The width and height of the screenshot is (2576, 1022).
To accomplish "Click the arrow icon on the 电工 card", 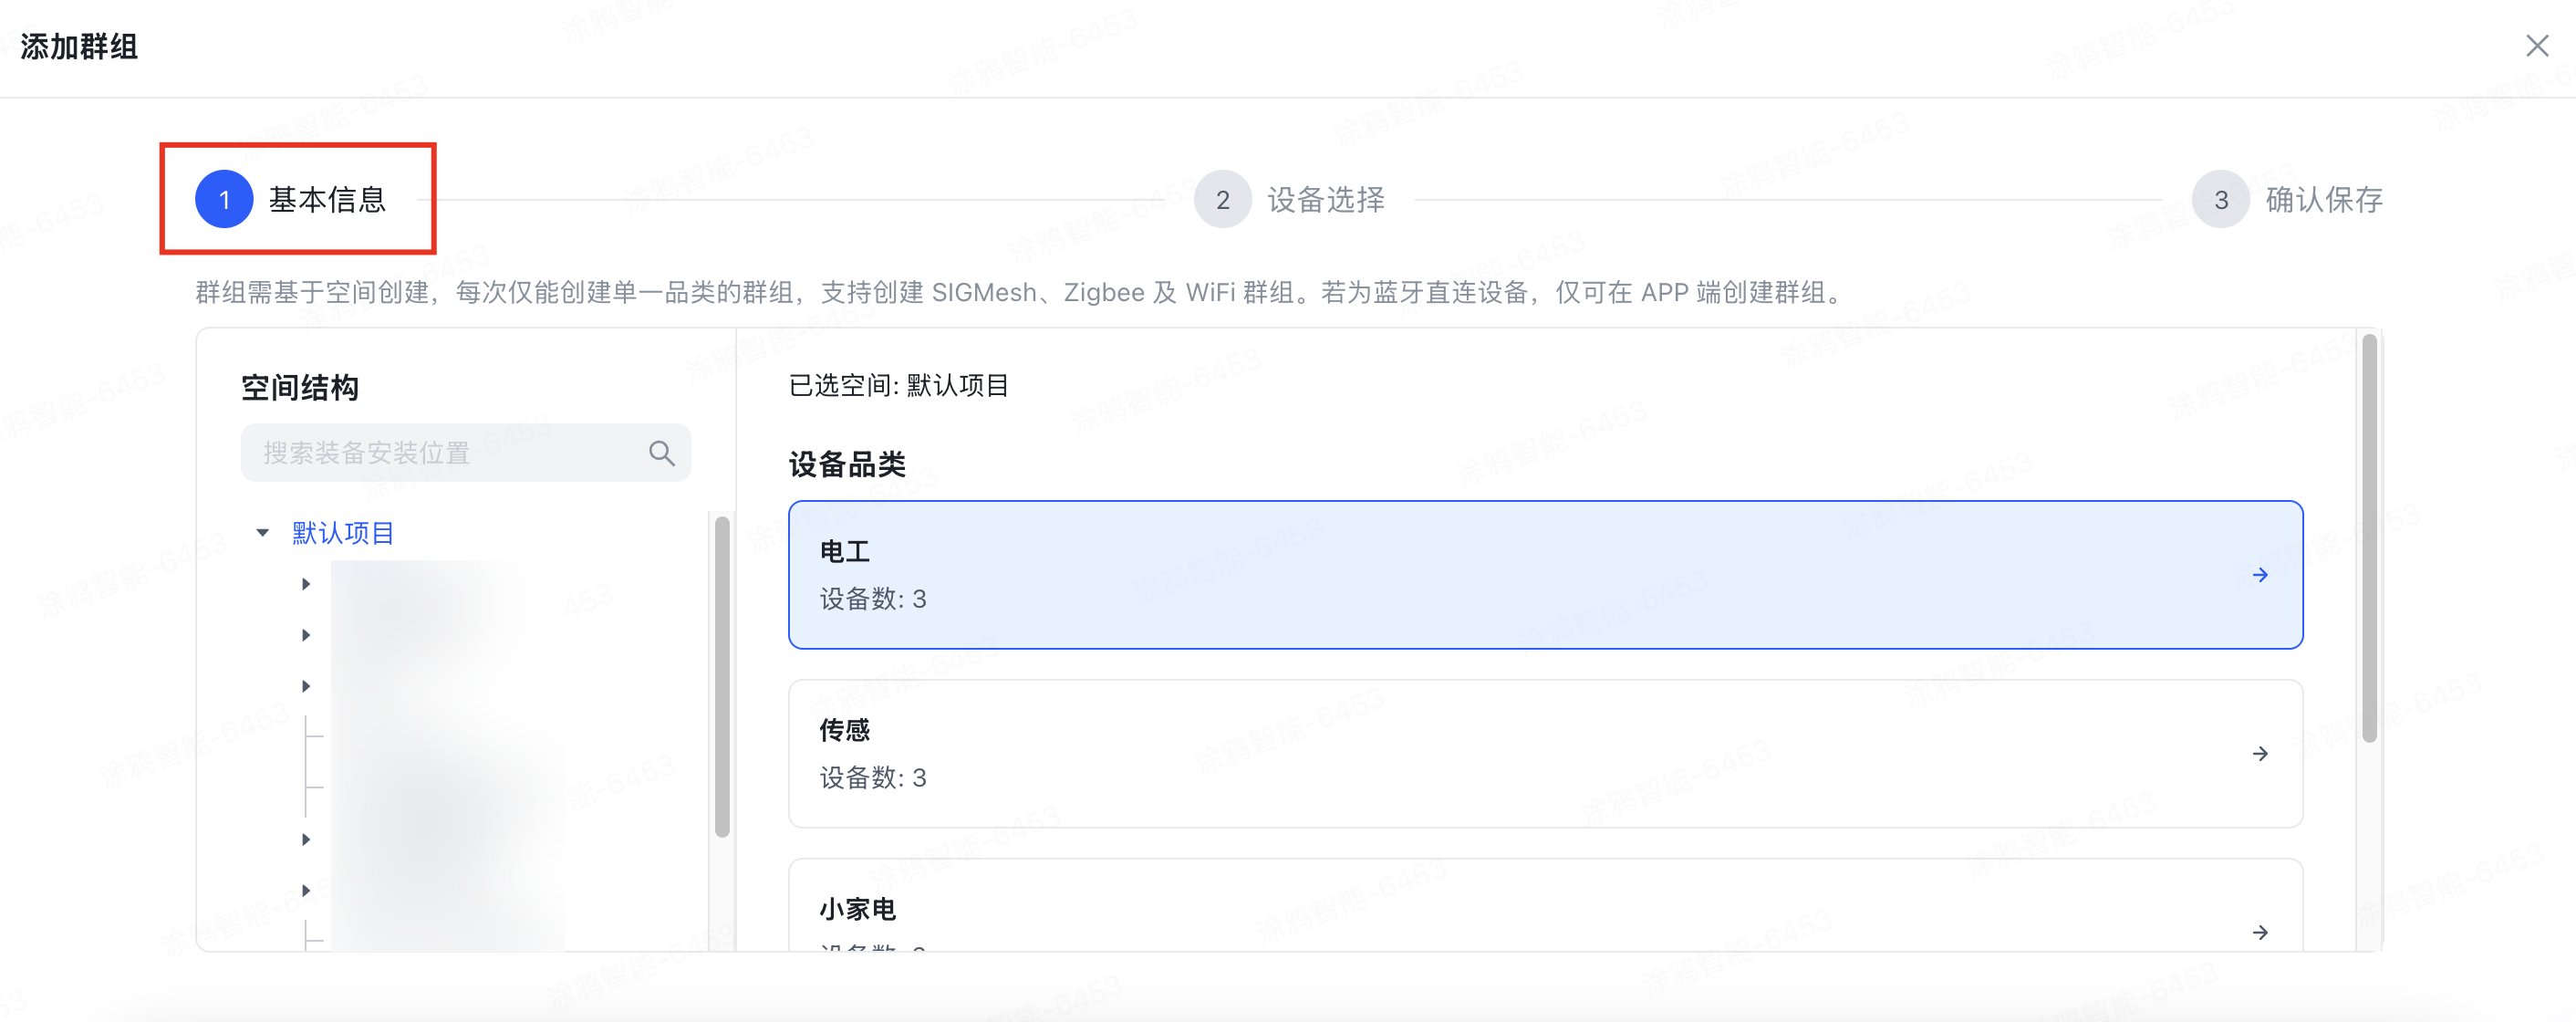I will coord(2261,575).
